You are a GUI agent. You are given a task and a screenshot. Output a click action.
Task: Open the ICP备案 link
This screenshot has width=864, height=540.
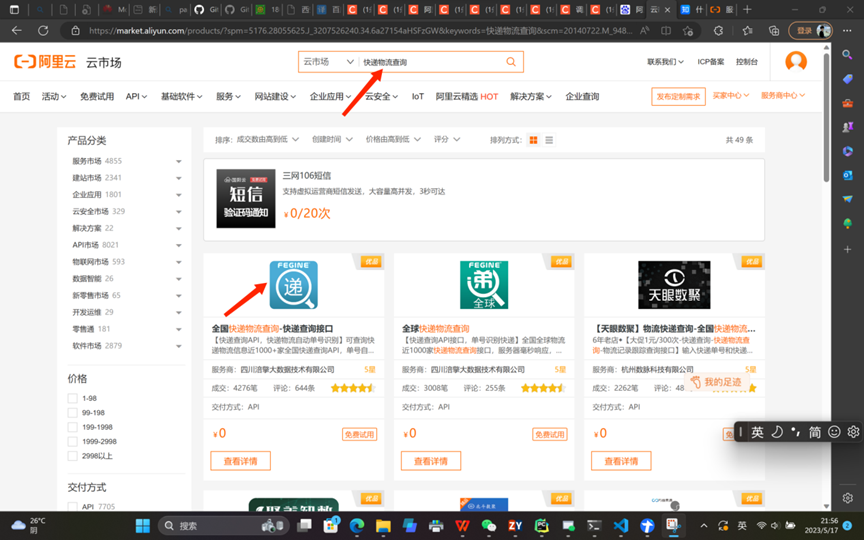tap(711, 62)
